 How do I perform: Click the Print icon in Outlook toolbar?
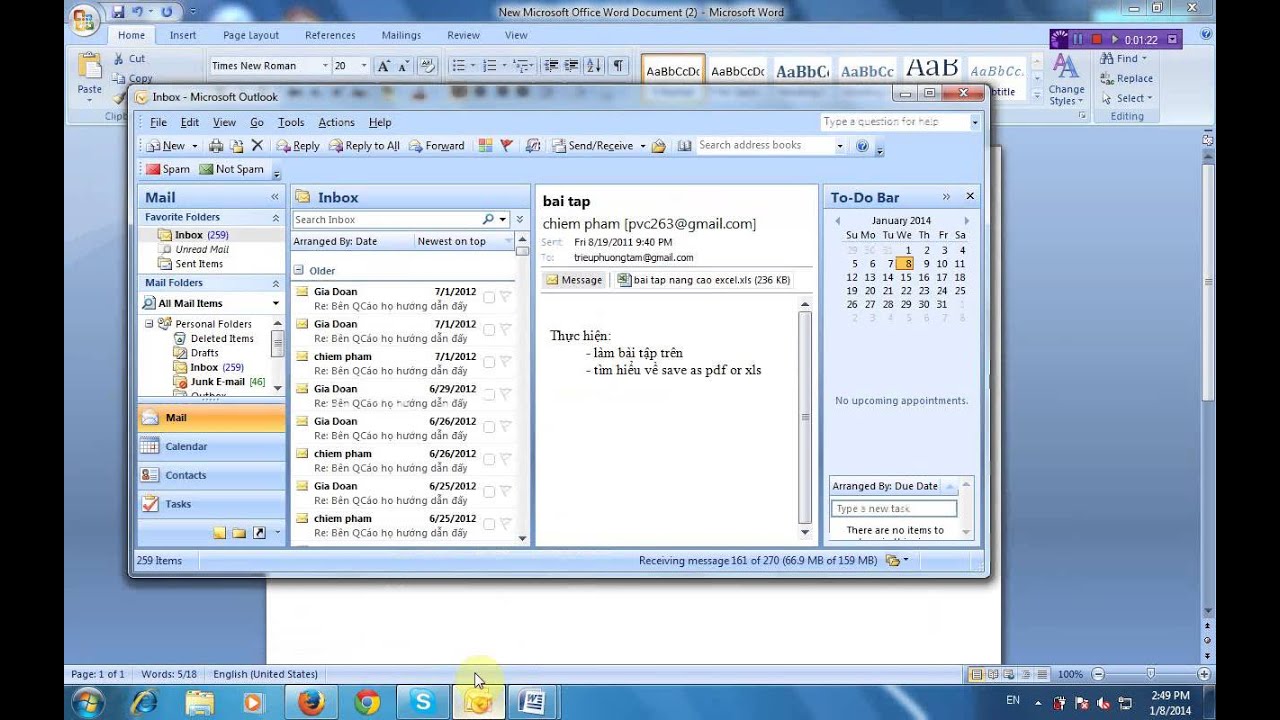[x=216, y=146]
